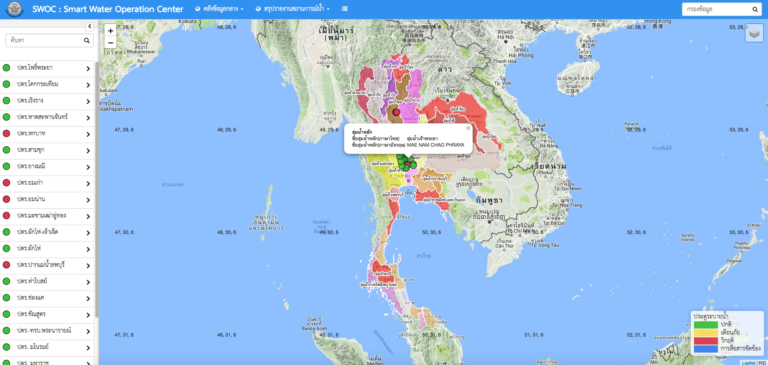Close the MAE NAM CHAO PHRAYA popup
The width and height of the screenshot is (768, 365).
468,127
